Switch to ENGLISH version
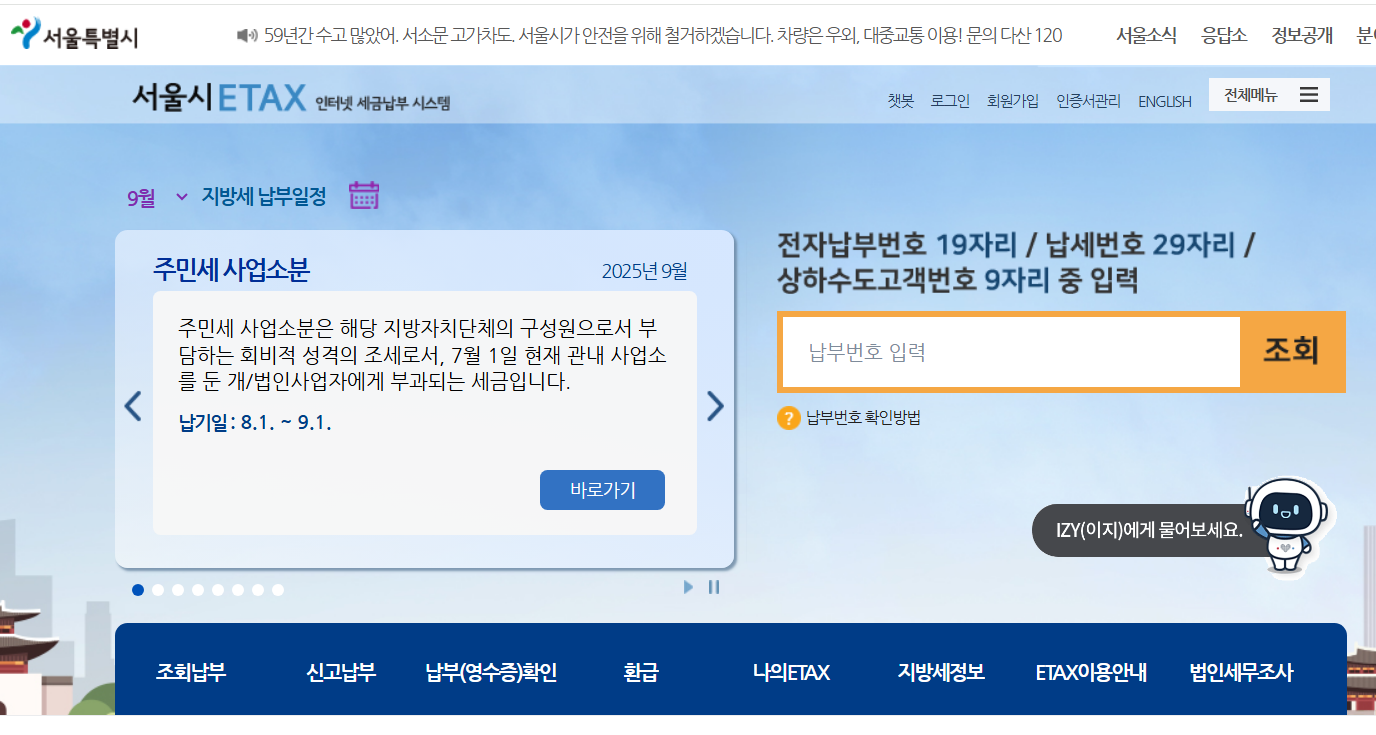The image size is (1376, 735). (1165, 101)
